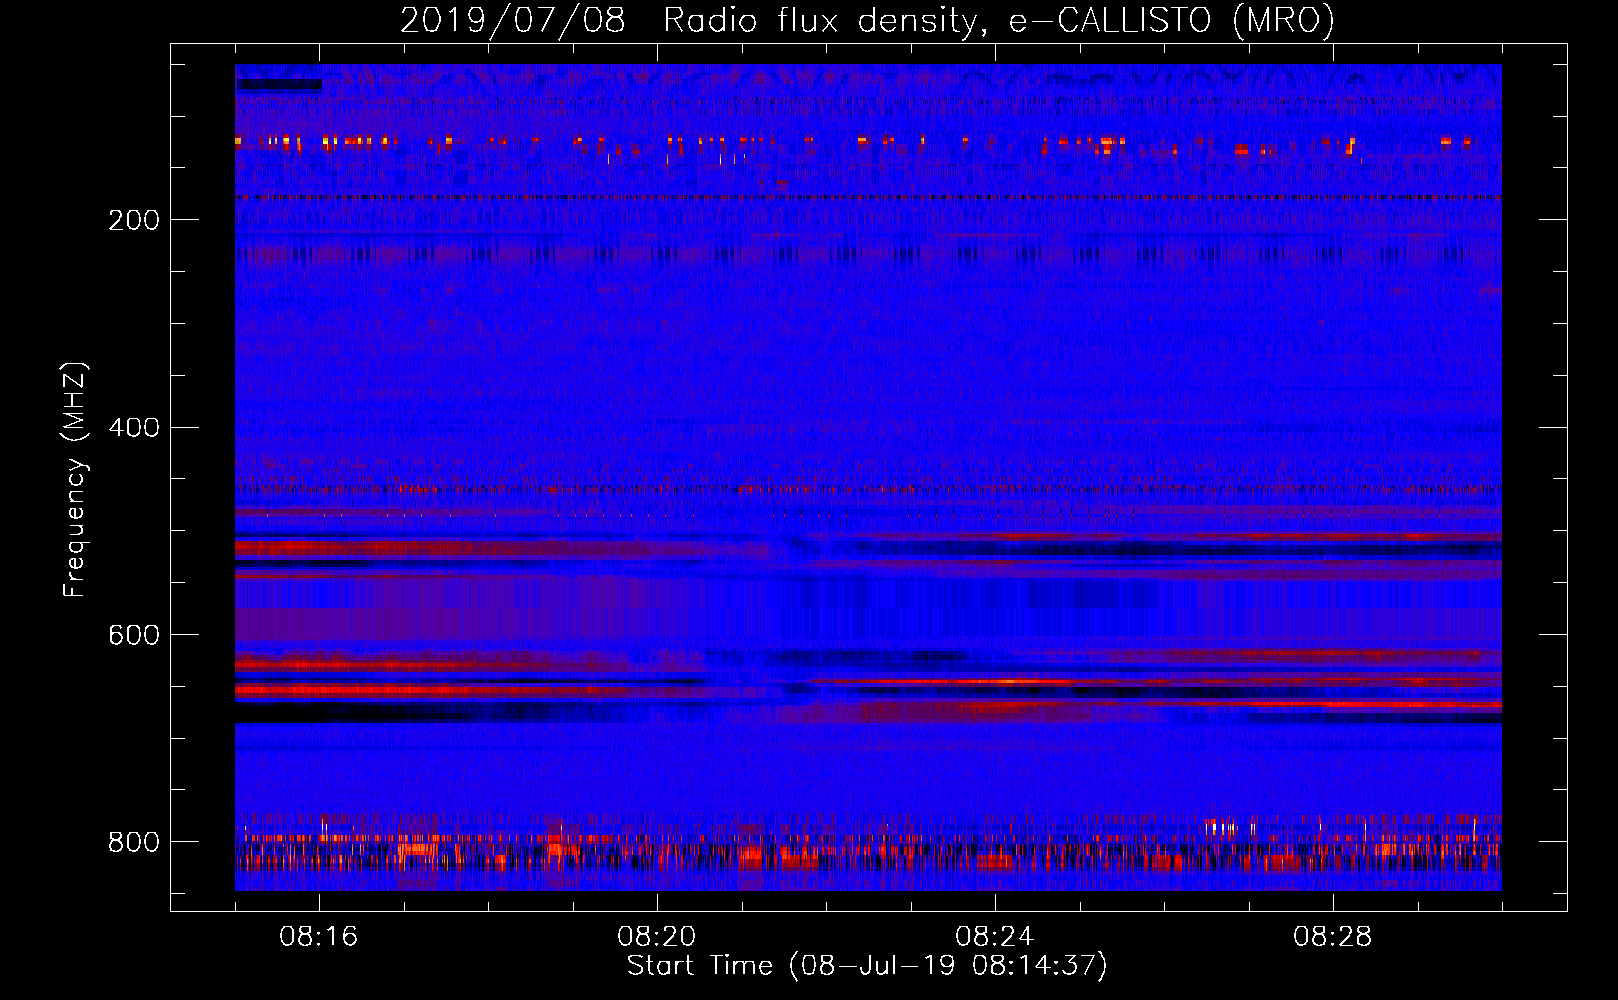
Task: Click the 'Start Time (08-Jul-19 08:14:37)' label
Action: coord(867,966)
